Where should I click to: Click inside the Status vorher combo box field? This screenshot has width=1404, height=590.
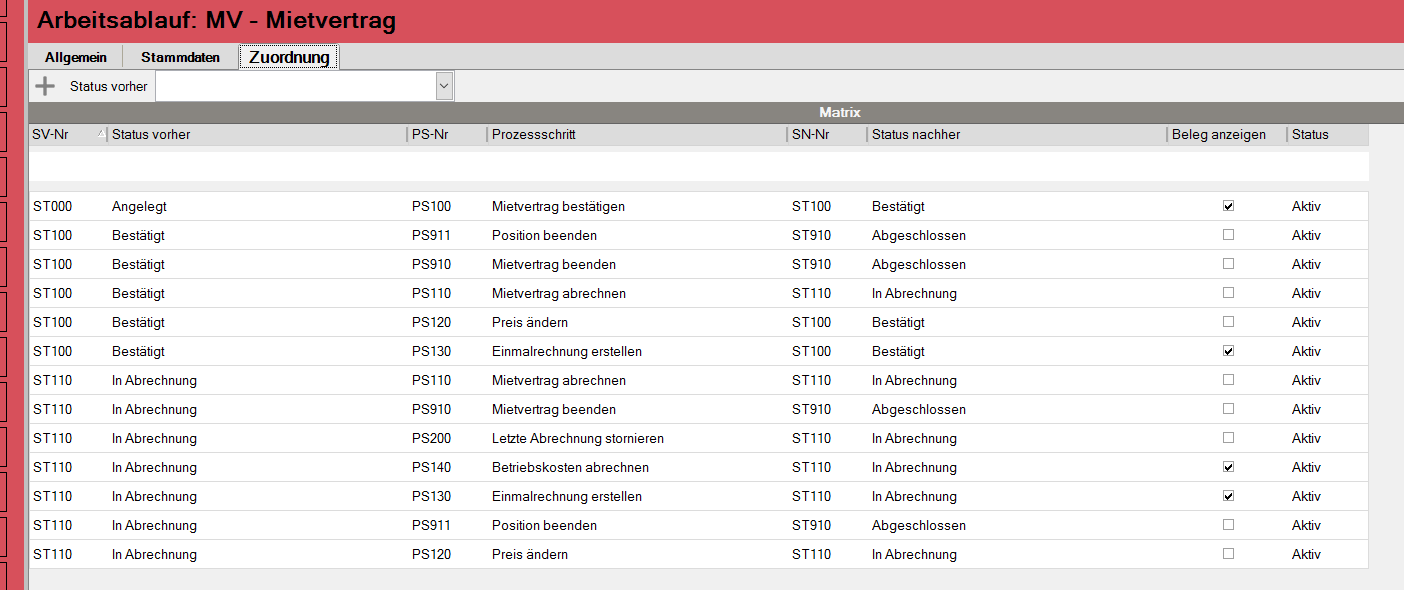coord(295,86)
